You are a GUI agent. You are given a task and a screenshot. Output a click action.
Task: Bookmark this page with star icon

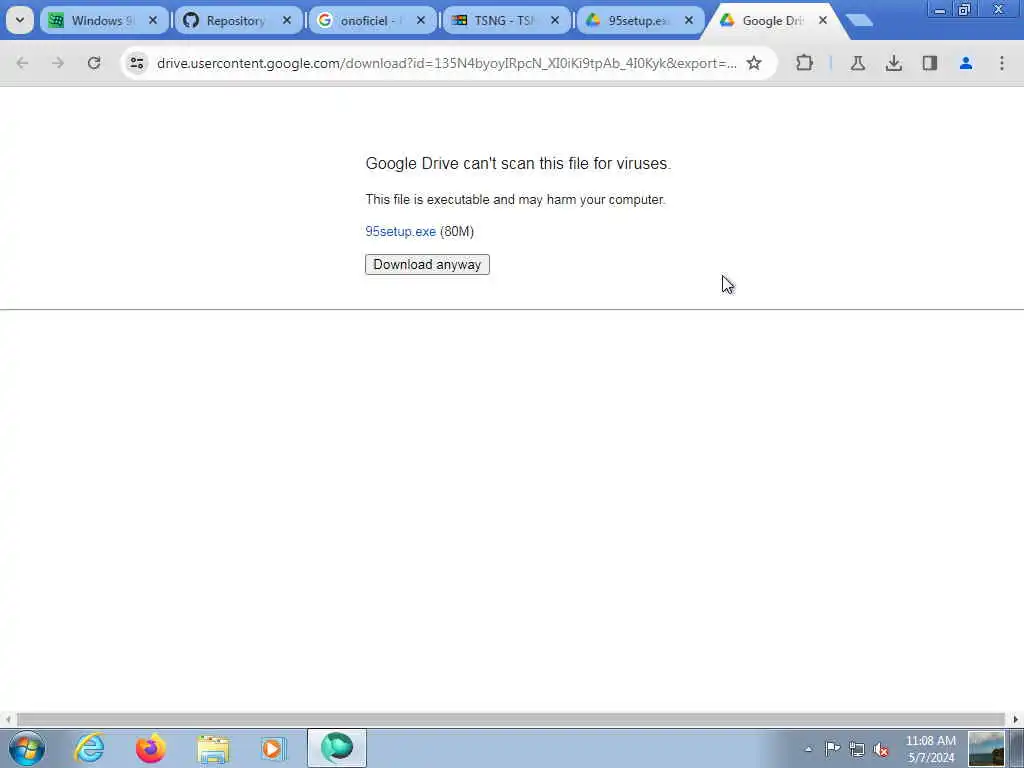(754, 63)
